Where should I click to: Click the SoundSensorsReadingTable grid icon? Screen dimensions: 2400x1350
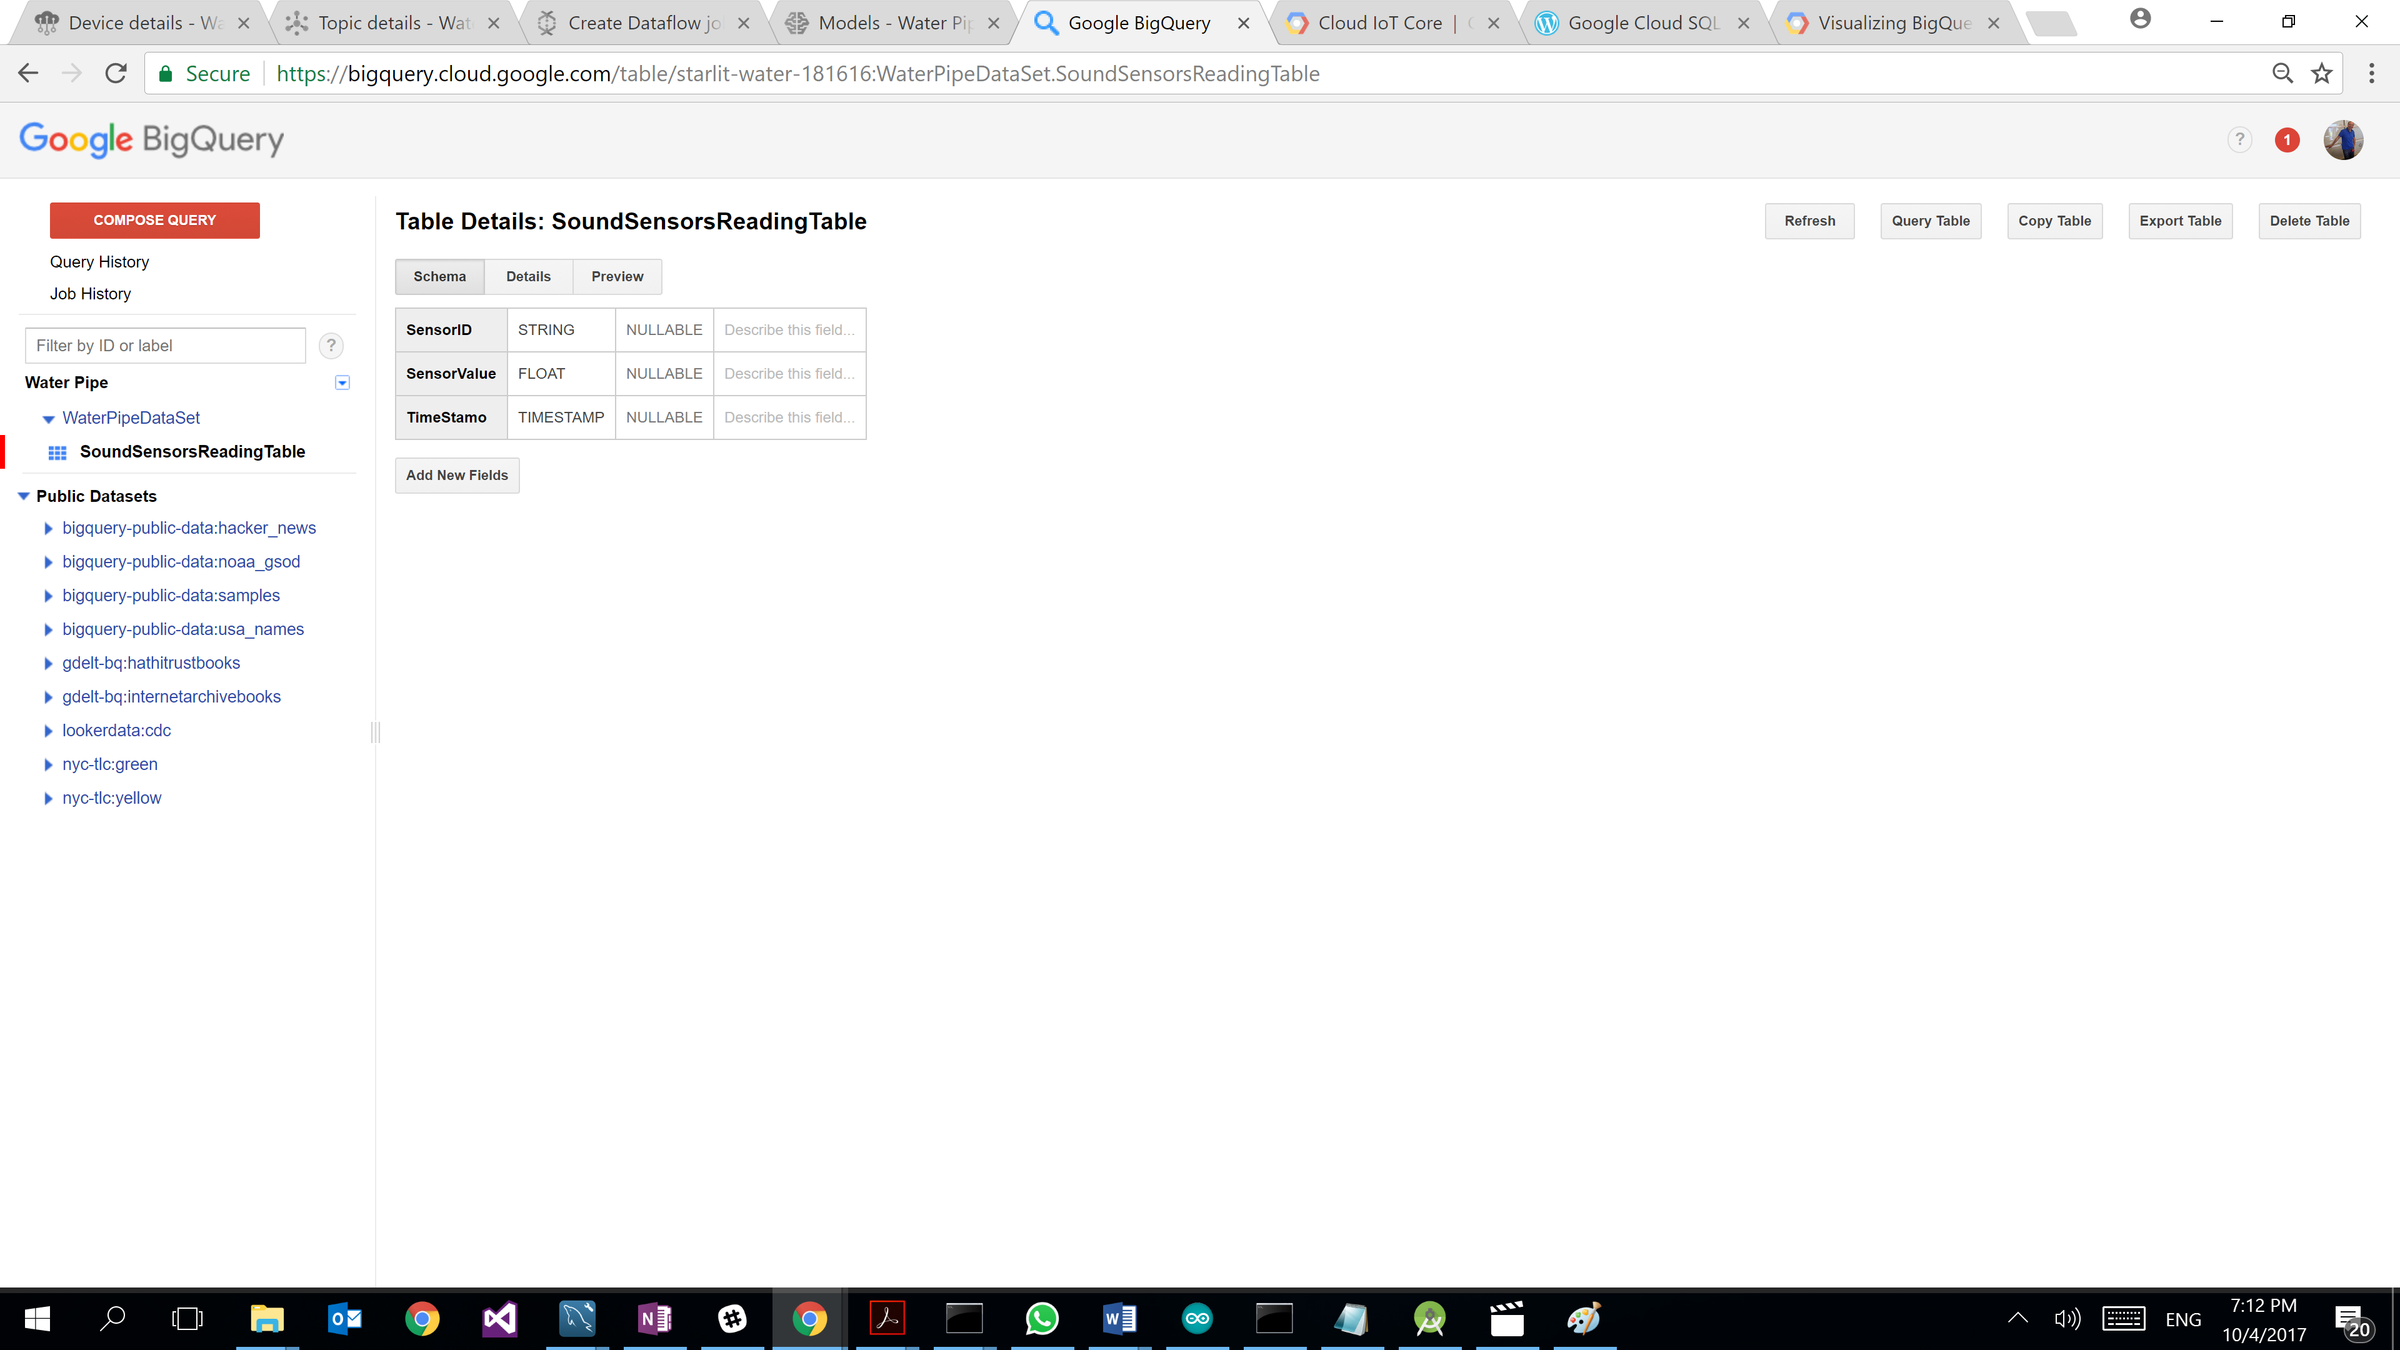[x=58, y=453]
